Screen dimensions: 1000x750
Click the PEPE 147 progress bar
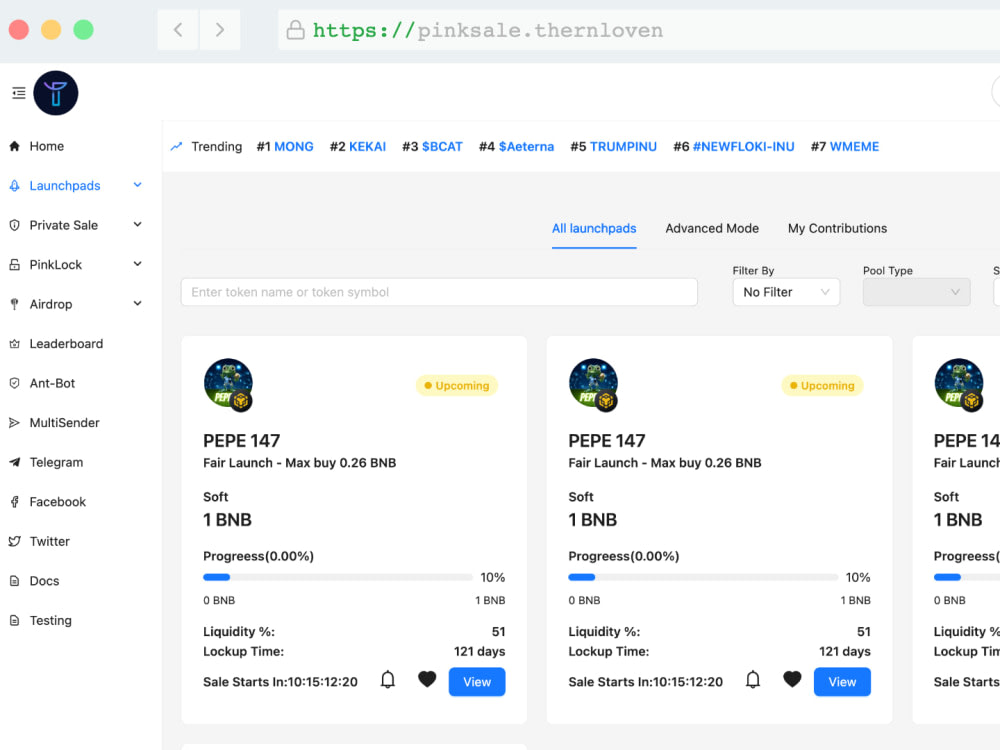338,577
